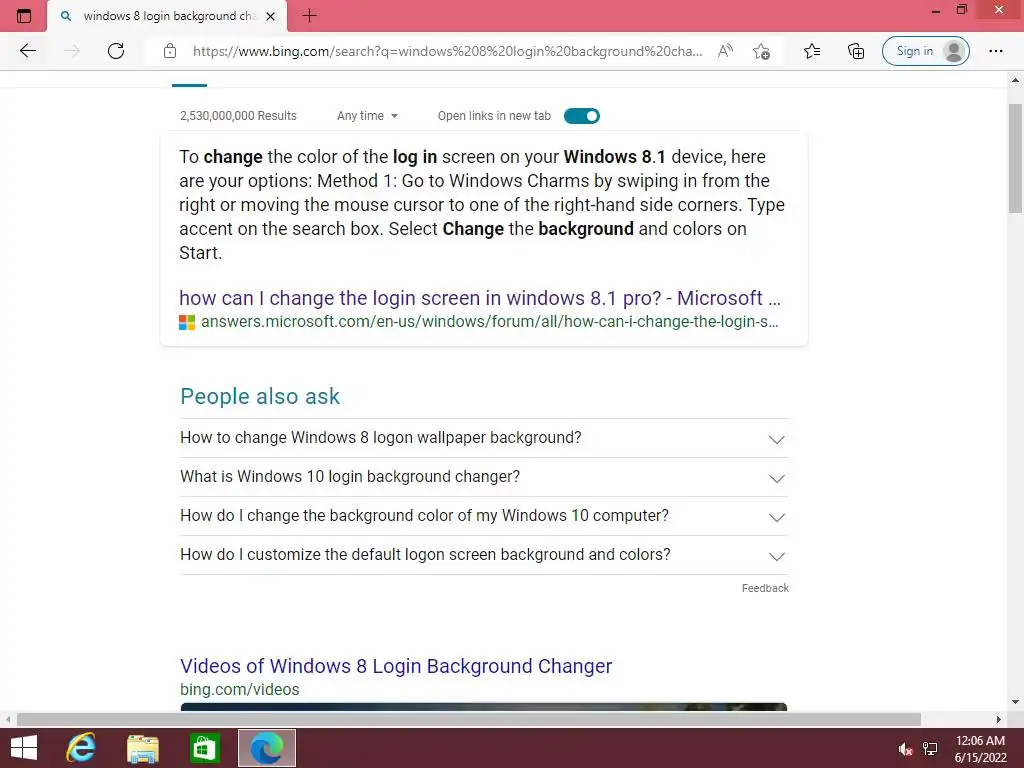Open File Explorer from taskbar
This screenshot has width=1024, height=768.
142,748
